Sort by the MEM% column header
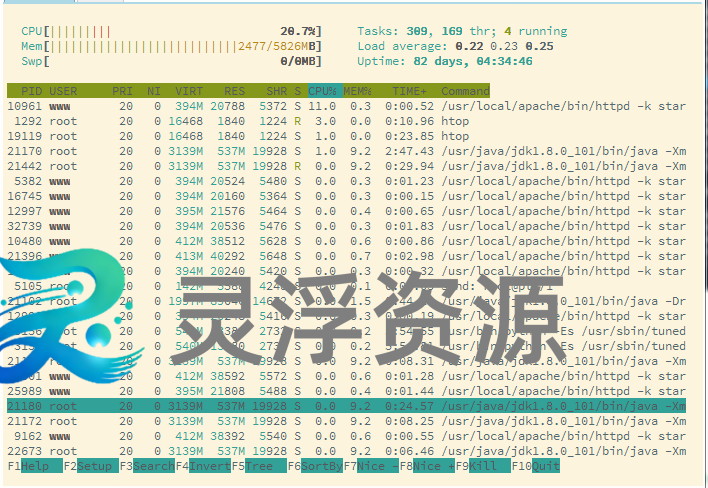The width and height of the screenshot is (708, 488). 357,91
